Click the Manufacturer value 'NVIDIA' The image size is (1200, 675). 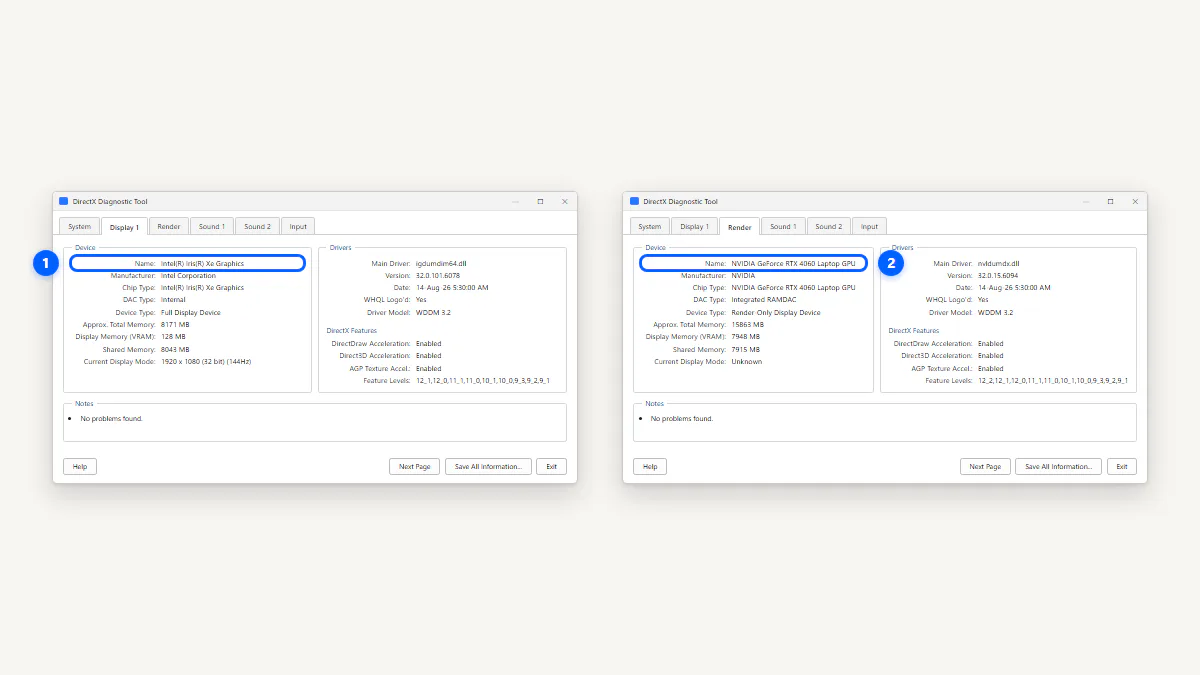pos(743,276)
